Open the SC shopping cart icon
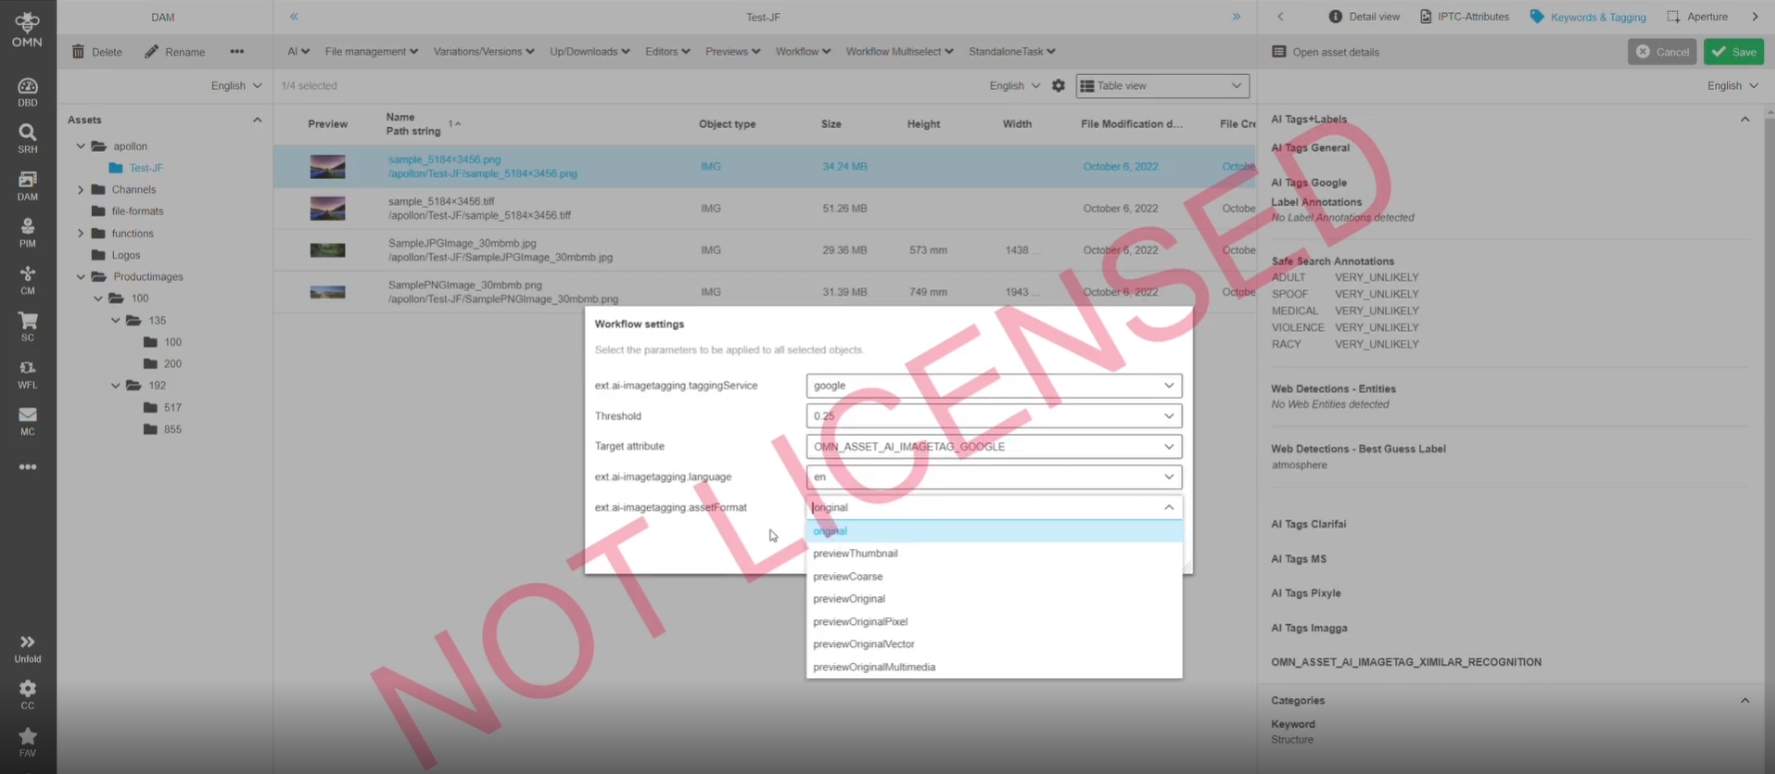Image resolution: width=1775 pixels, height=774 pixels. point(27,326)
